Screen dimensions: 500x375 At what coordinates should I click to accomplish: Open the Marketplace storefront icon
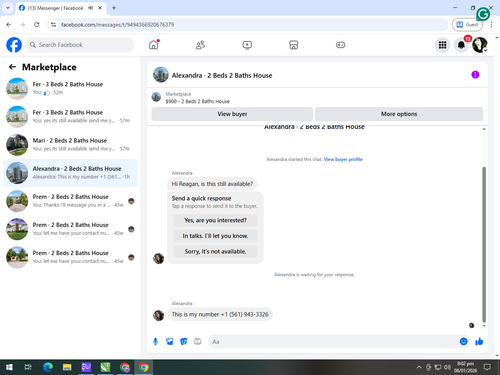pos(294,45)
